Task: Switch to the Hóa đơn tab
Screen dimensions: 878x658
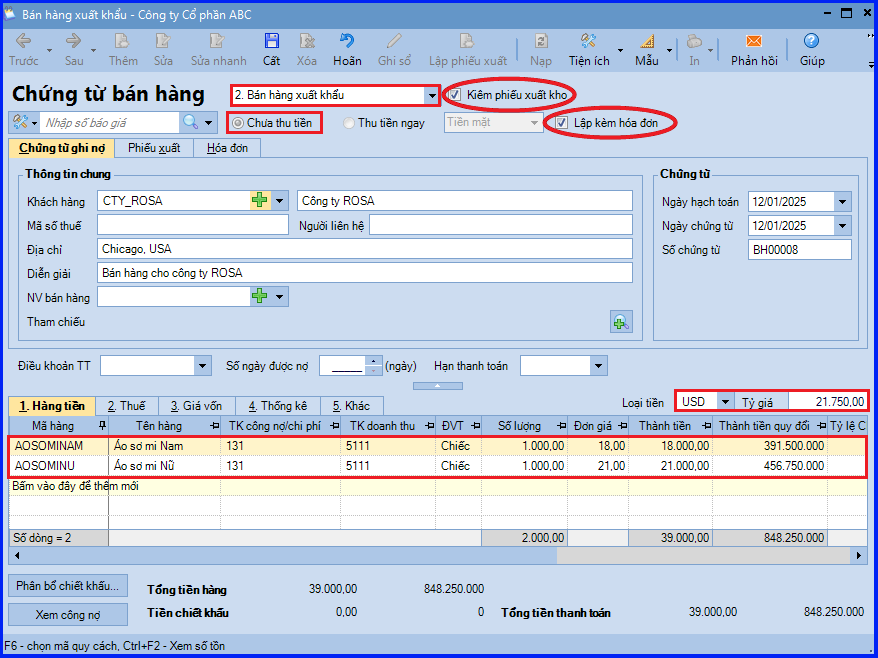Action: 227,148
